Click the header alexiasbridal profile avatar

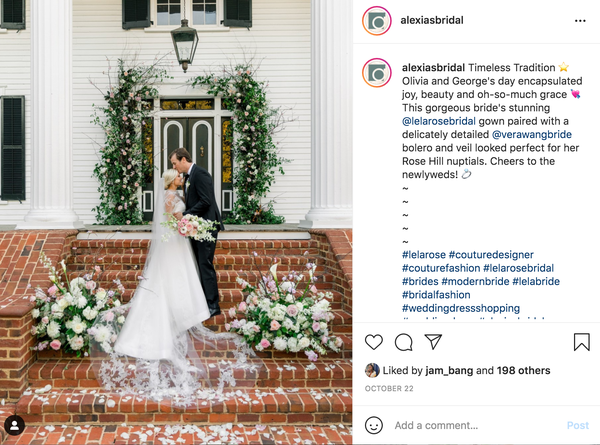pyautogui.click(x=377, y=21)
